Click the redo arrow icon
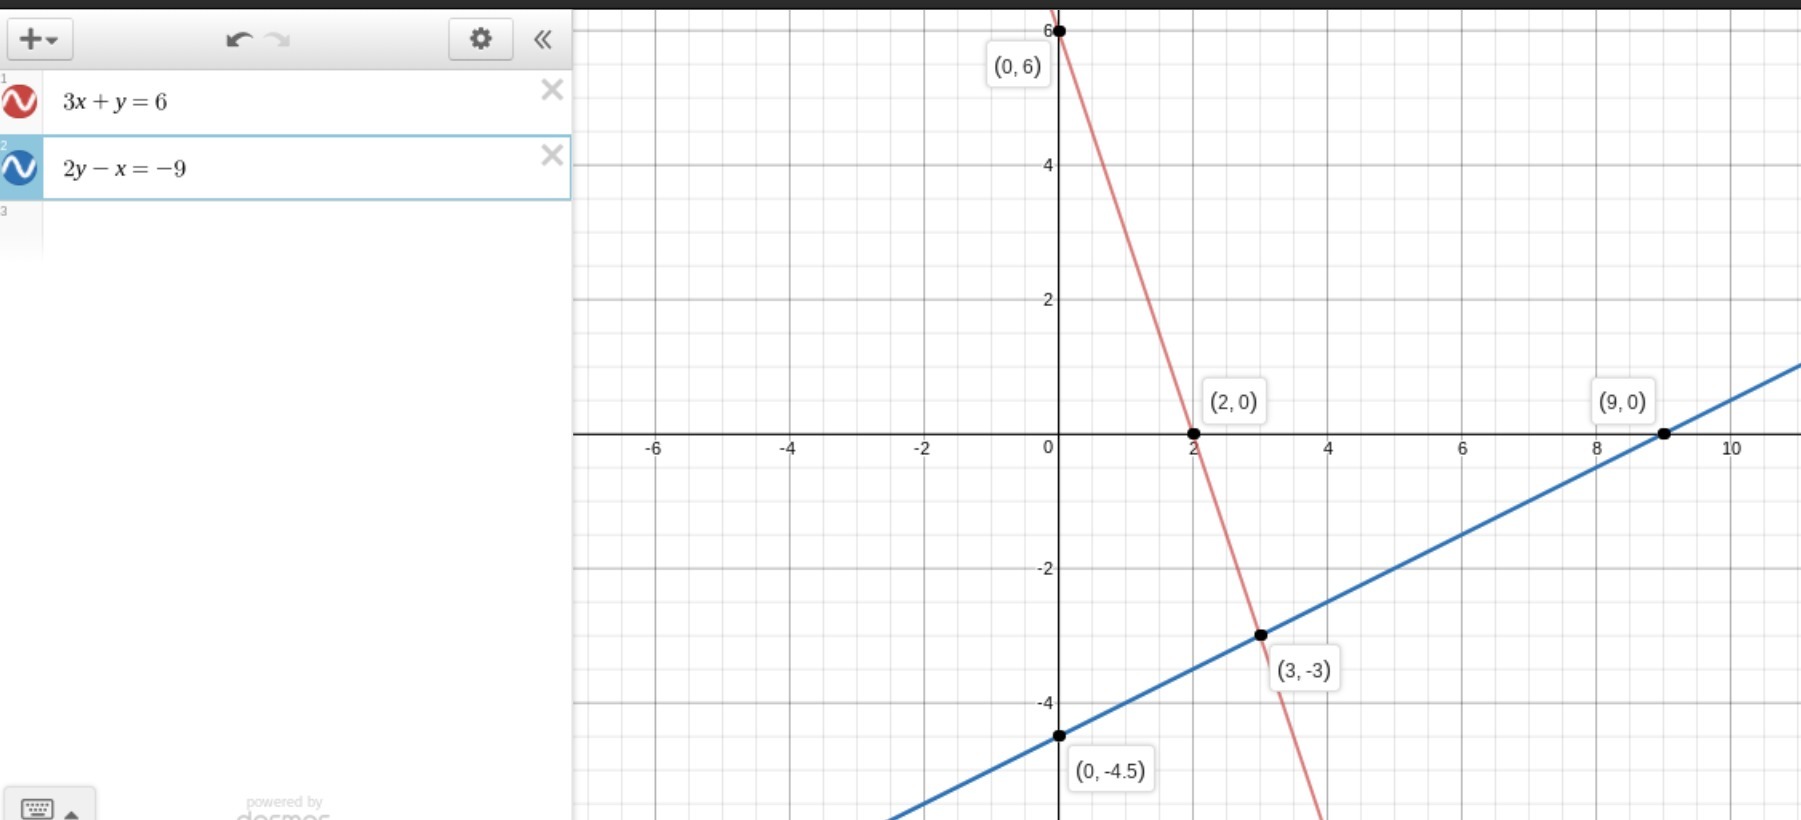This screenshot has height=820, width=1801. [278, 39]
